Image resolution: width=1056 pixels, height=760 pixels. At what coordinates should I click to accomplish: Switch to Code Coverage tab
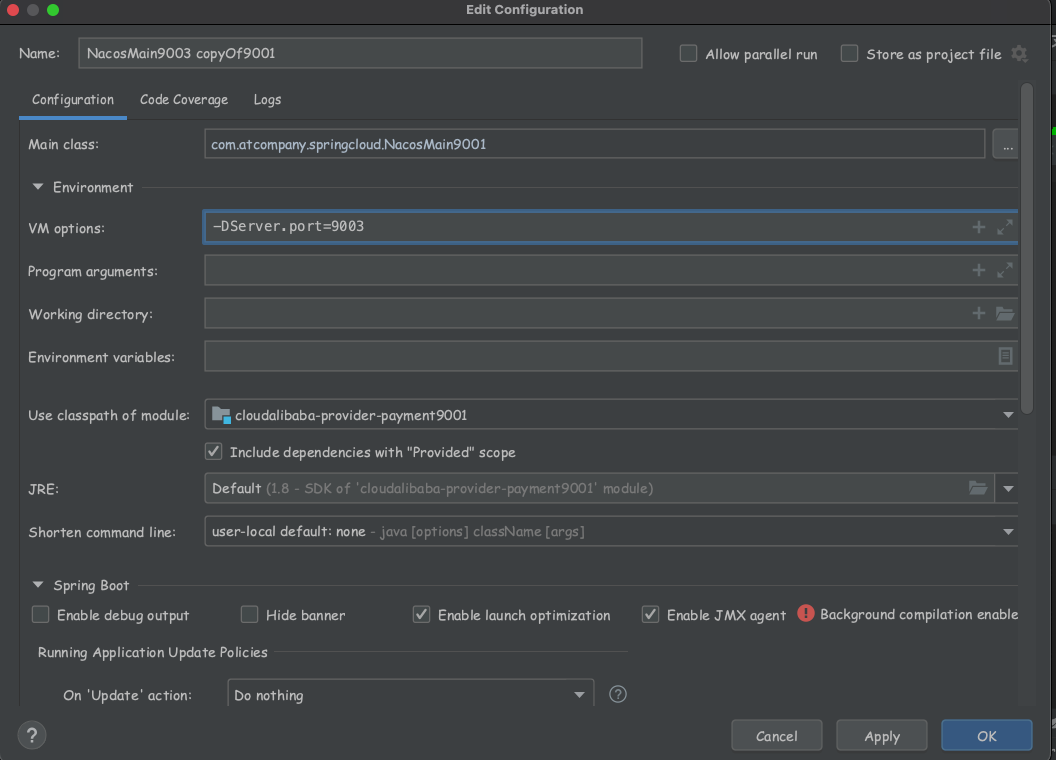point(184,100)
